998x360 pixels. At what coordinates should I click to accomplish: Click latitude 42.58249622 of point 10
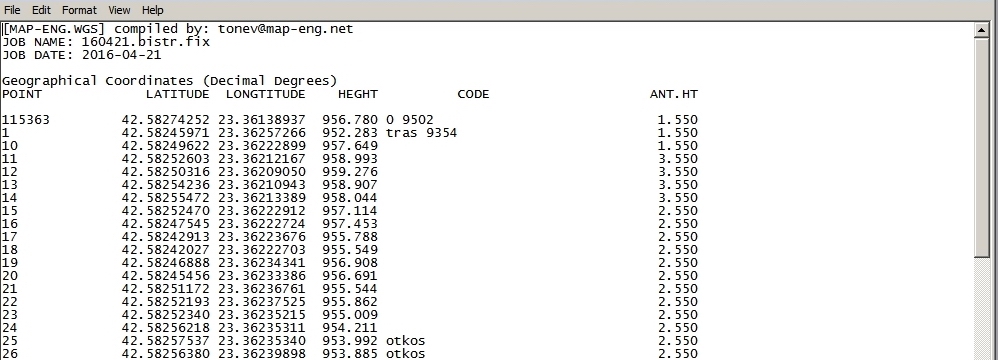point(165,146)
